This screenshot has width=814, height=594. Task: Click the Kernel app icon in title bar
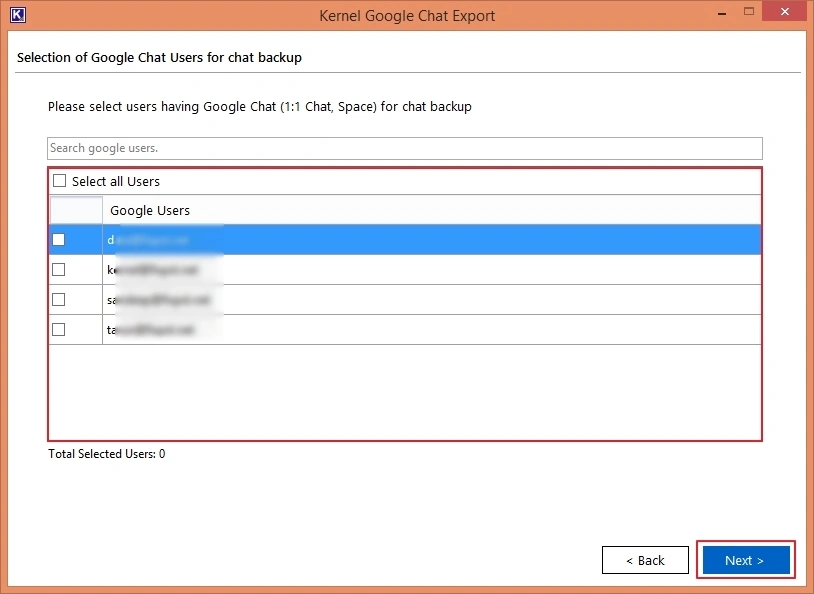coord(18,15)
